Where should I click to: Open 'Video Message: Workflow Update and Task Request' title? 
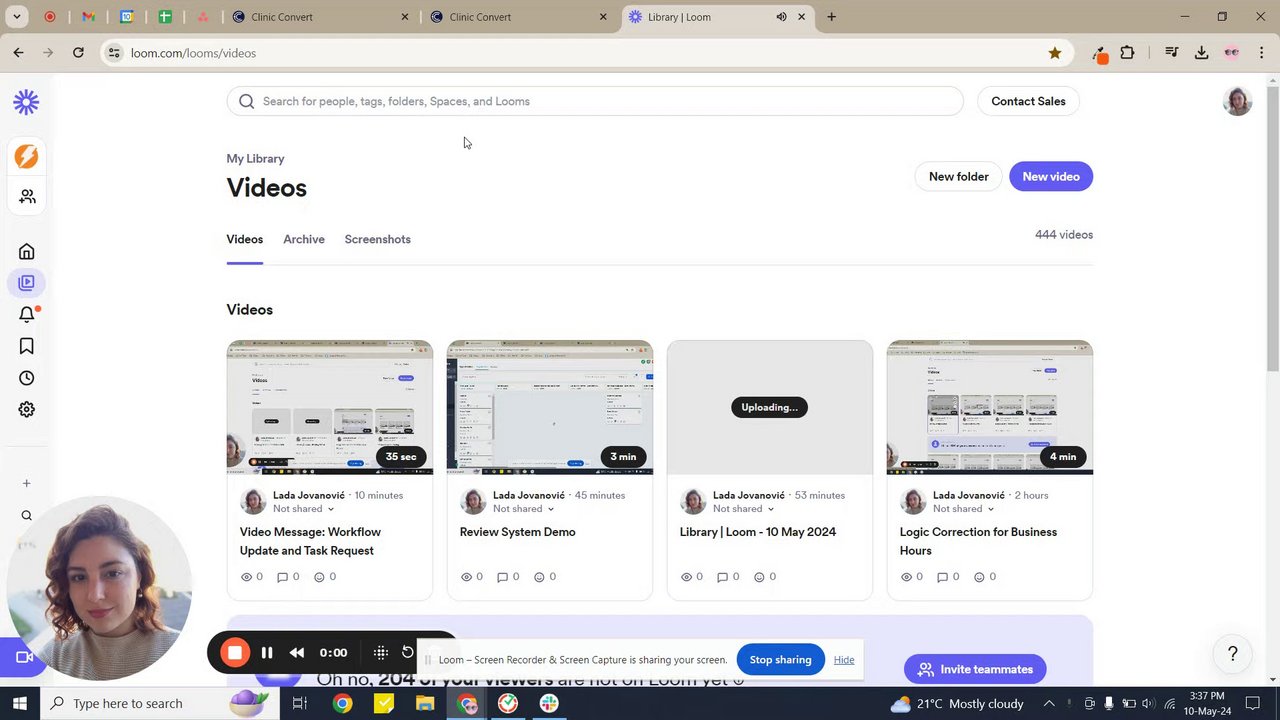[310, 541]
